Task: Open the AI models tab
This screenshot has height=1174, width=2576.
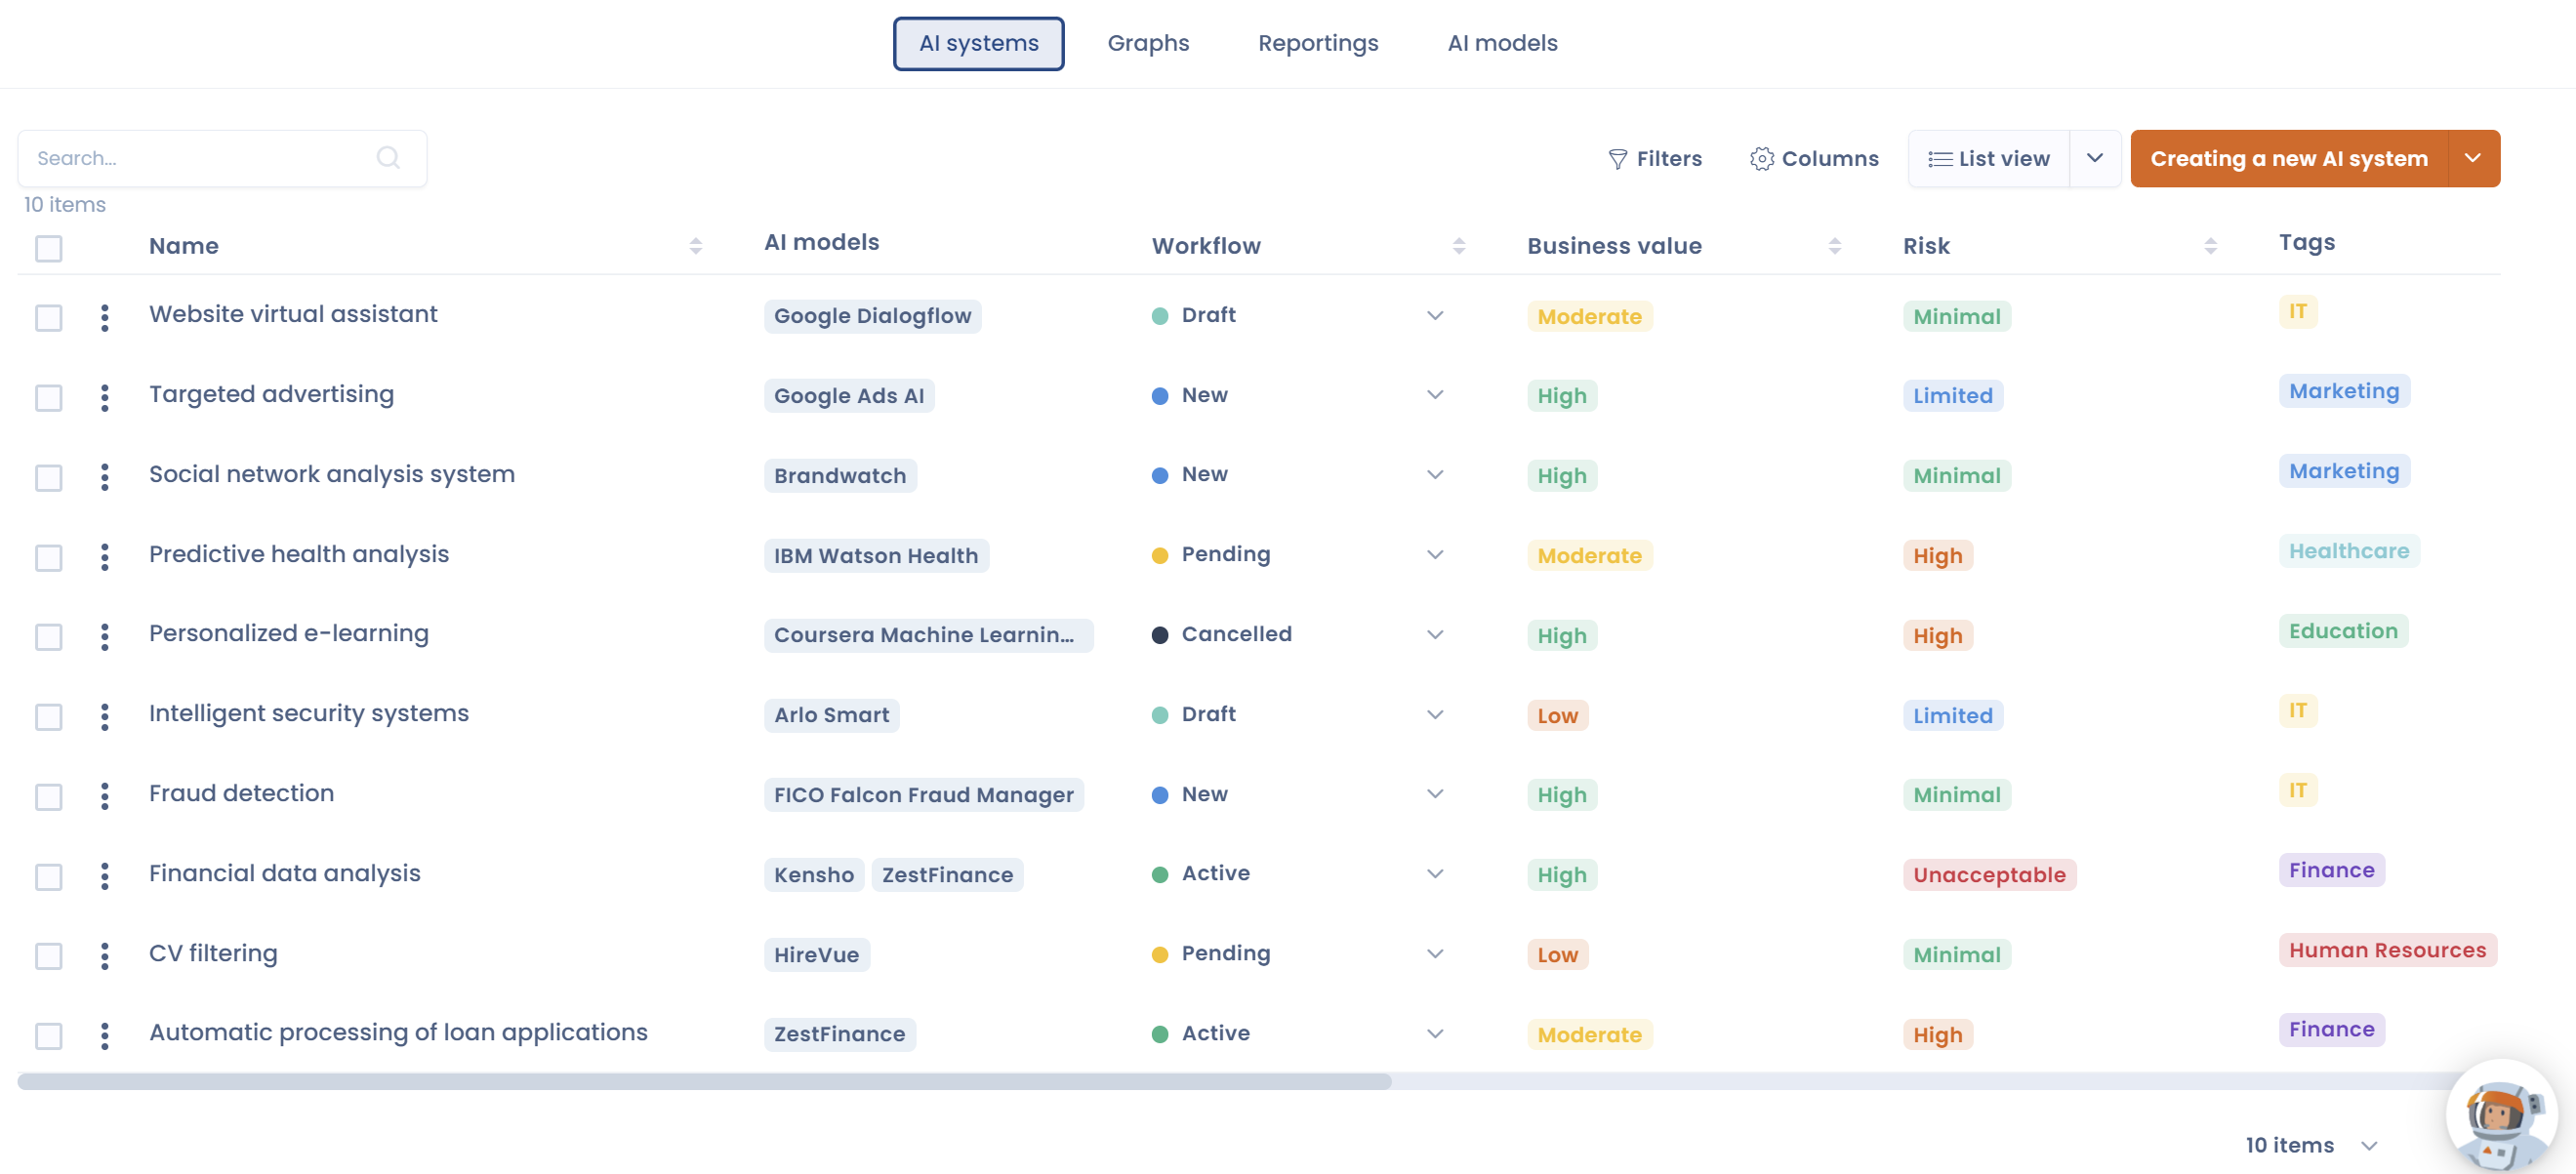Action: (x=1502, y=43)
